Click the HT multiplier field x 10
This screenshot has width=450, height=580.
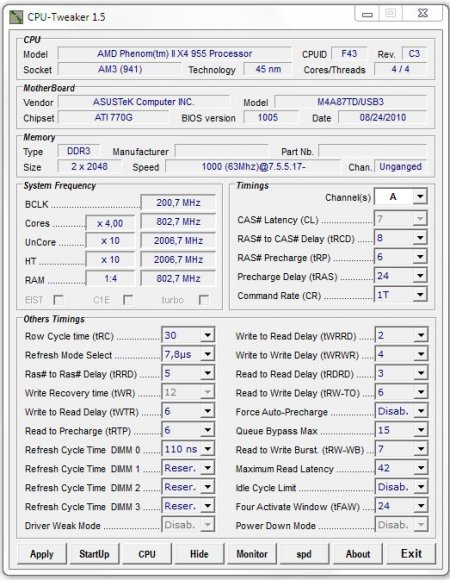pyautogui.click(x=110, y=260)
